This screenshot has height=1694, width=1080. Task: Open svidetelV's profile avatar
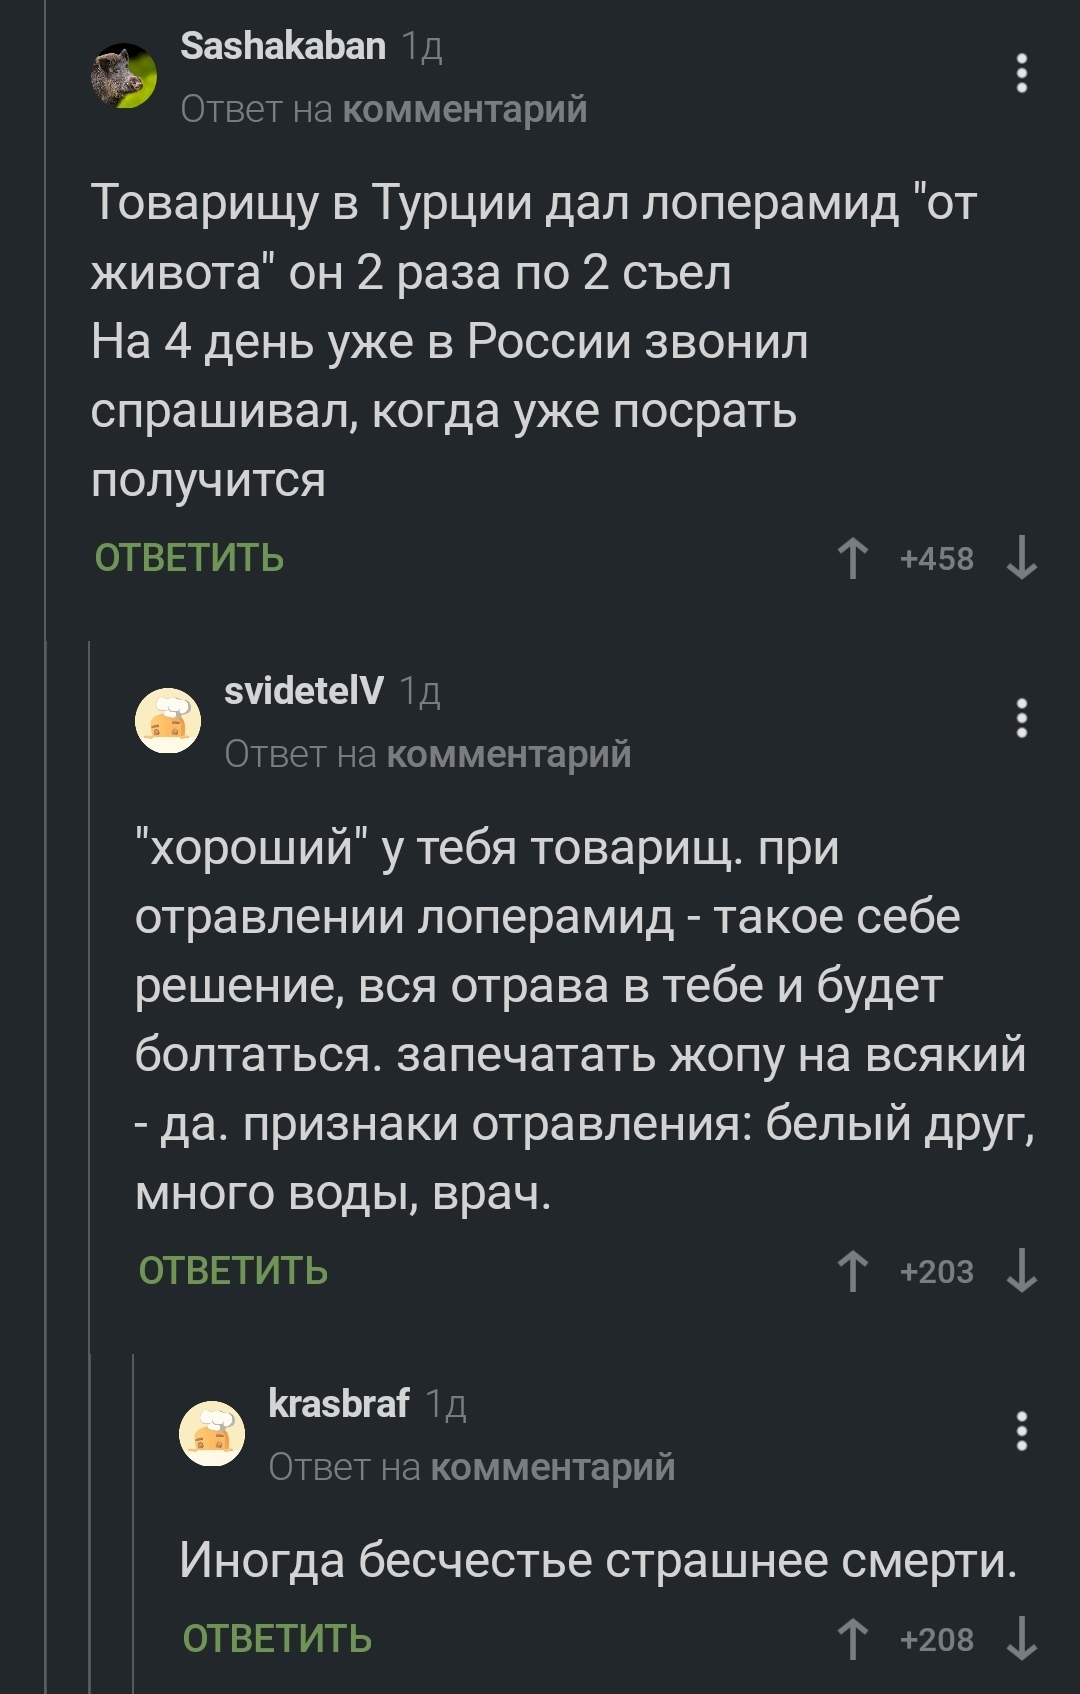(168, 720)
